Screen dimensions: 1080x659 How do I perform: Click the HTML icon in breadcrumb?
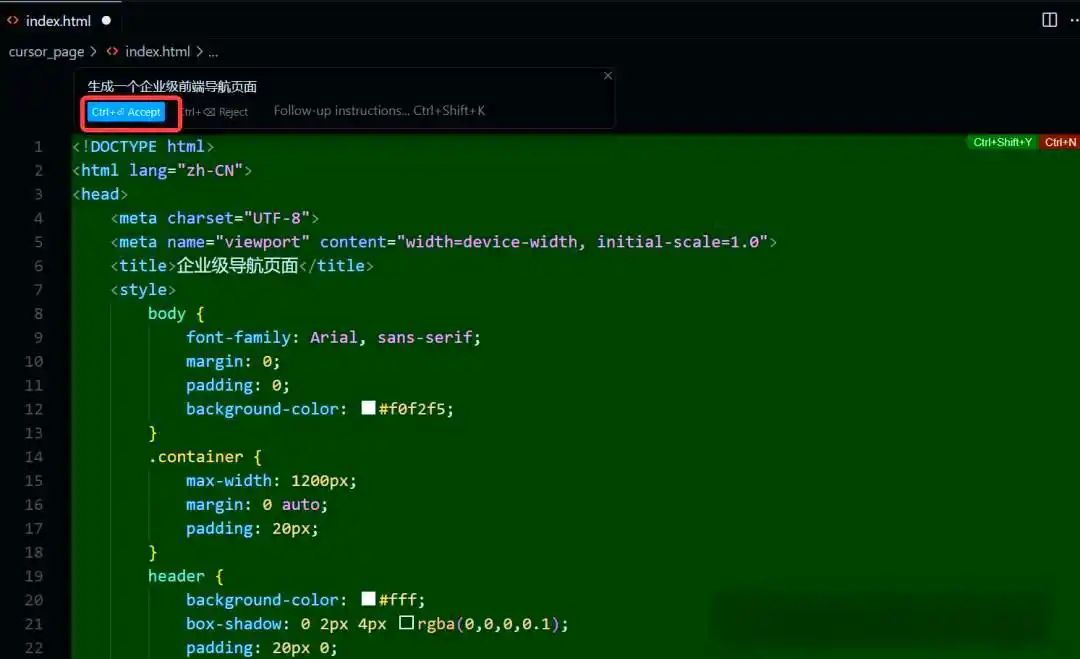click(113, 51)
